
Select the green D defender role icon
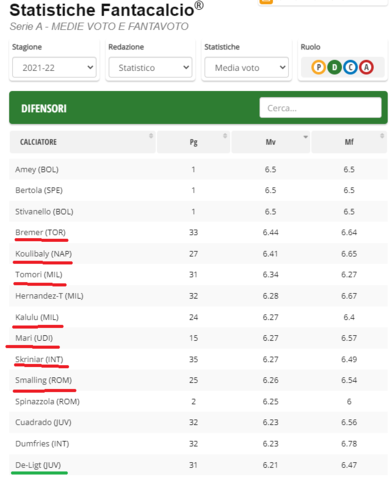[x=334, y=68]
